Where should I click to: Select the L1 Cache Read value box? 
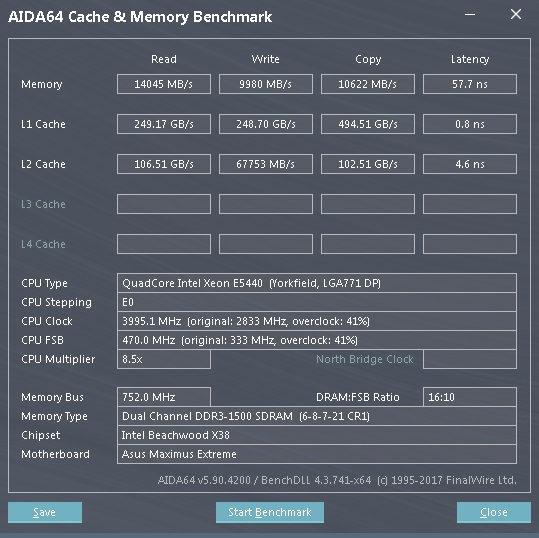click(x=164, y=124)
